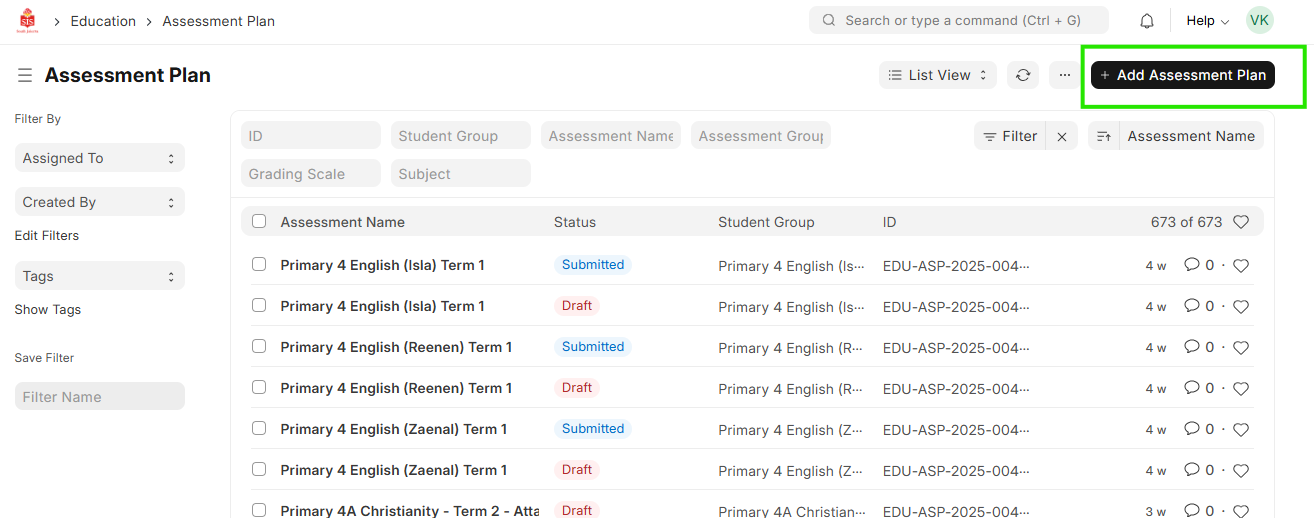
Task: Select the Draft Primary 4 English (Zaenal) checkbox
Action: point(259,470)
